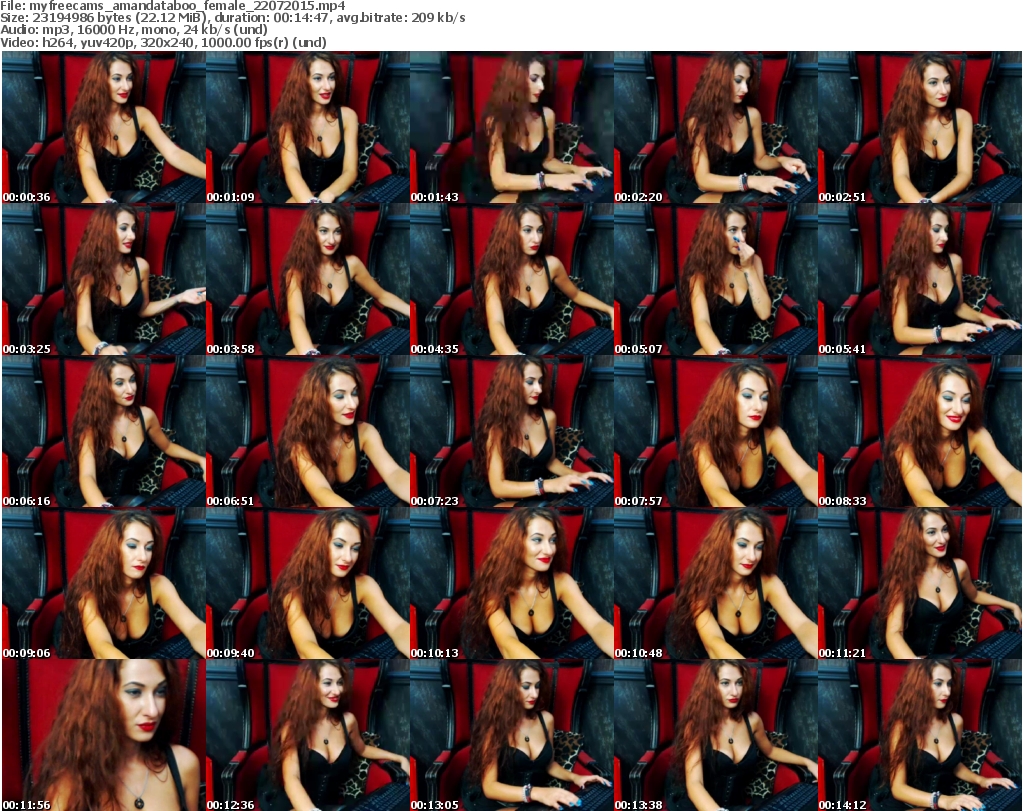Pick the still frame at 00:10:13
The height and width of the screenshot is (811, 1024).
[511, 583]
